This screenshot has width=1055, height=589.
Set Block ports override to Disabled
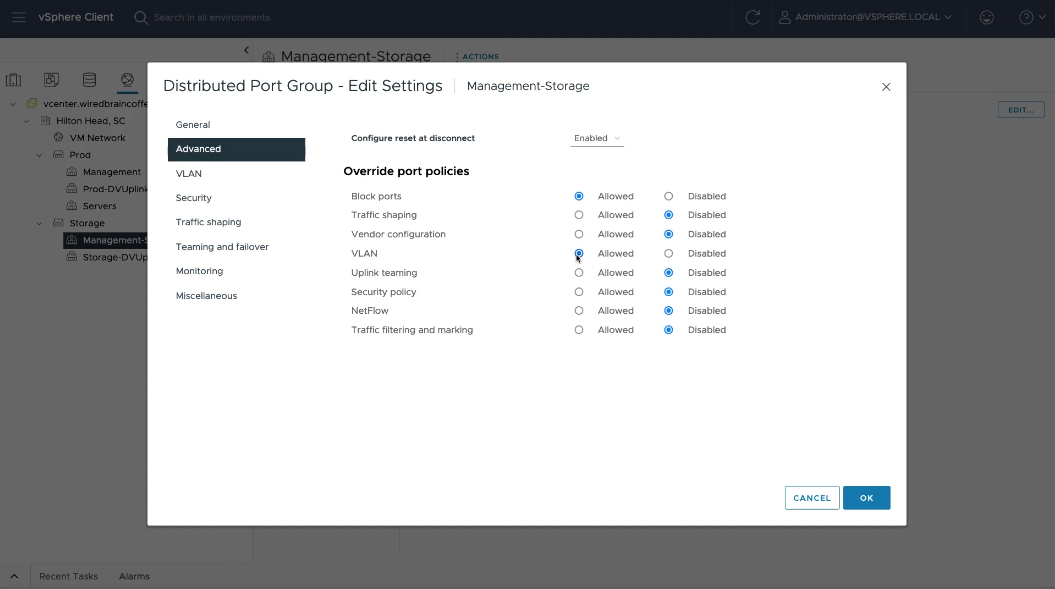(669, 196)
